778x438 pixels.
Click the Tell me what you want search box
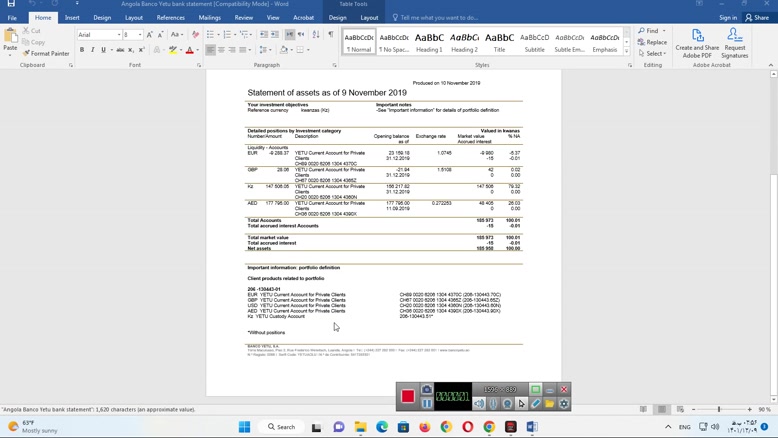point(440,17)
